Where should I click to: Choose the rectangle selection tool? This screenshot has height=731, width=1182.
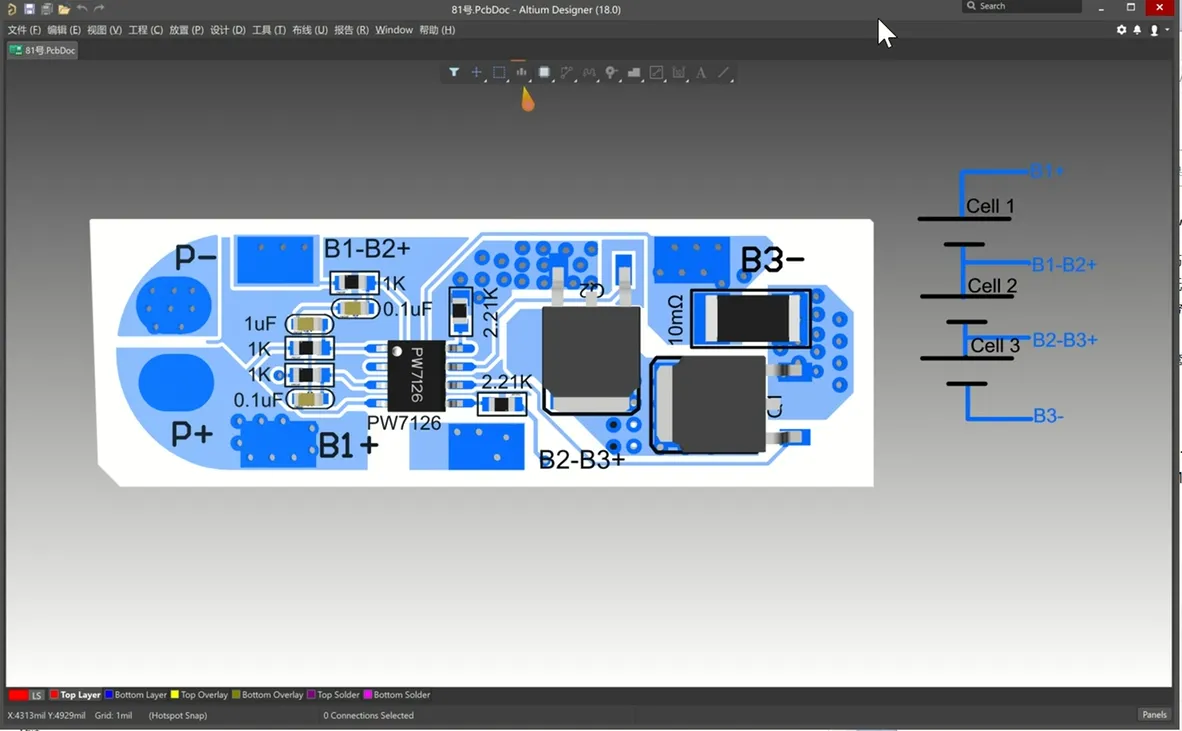tap(499, 72)
